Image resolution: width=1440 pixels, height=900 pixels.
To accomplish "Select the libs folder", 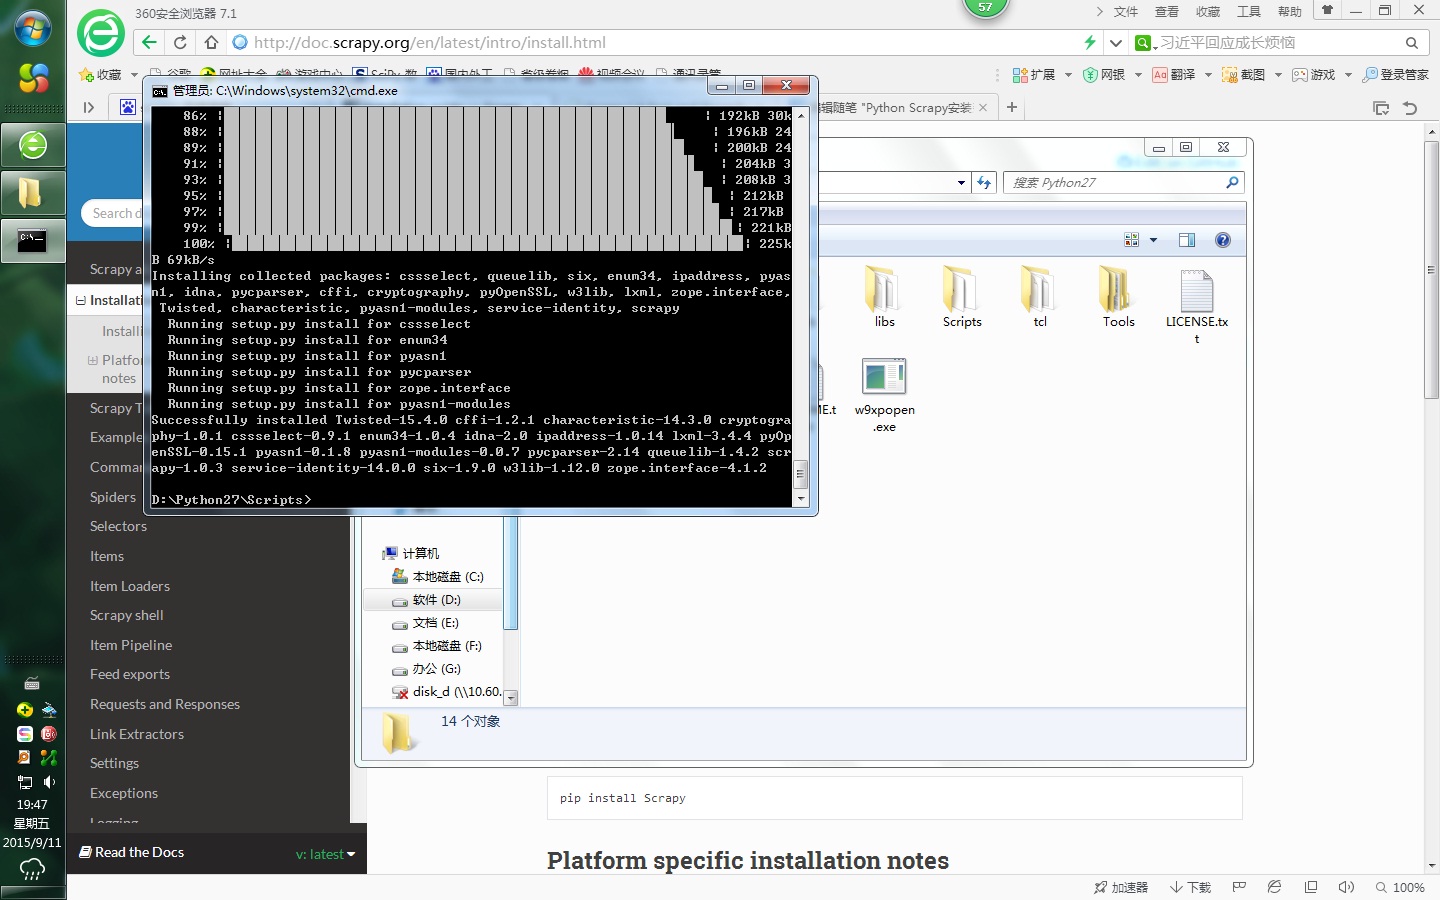I will click(x=884, y=297).
